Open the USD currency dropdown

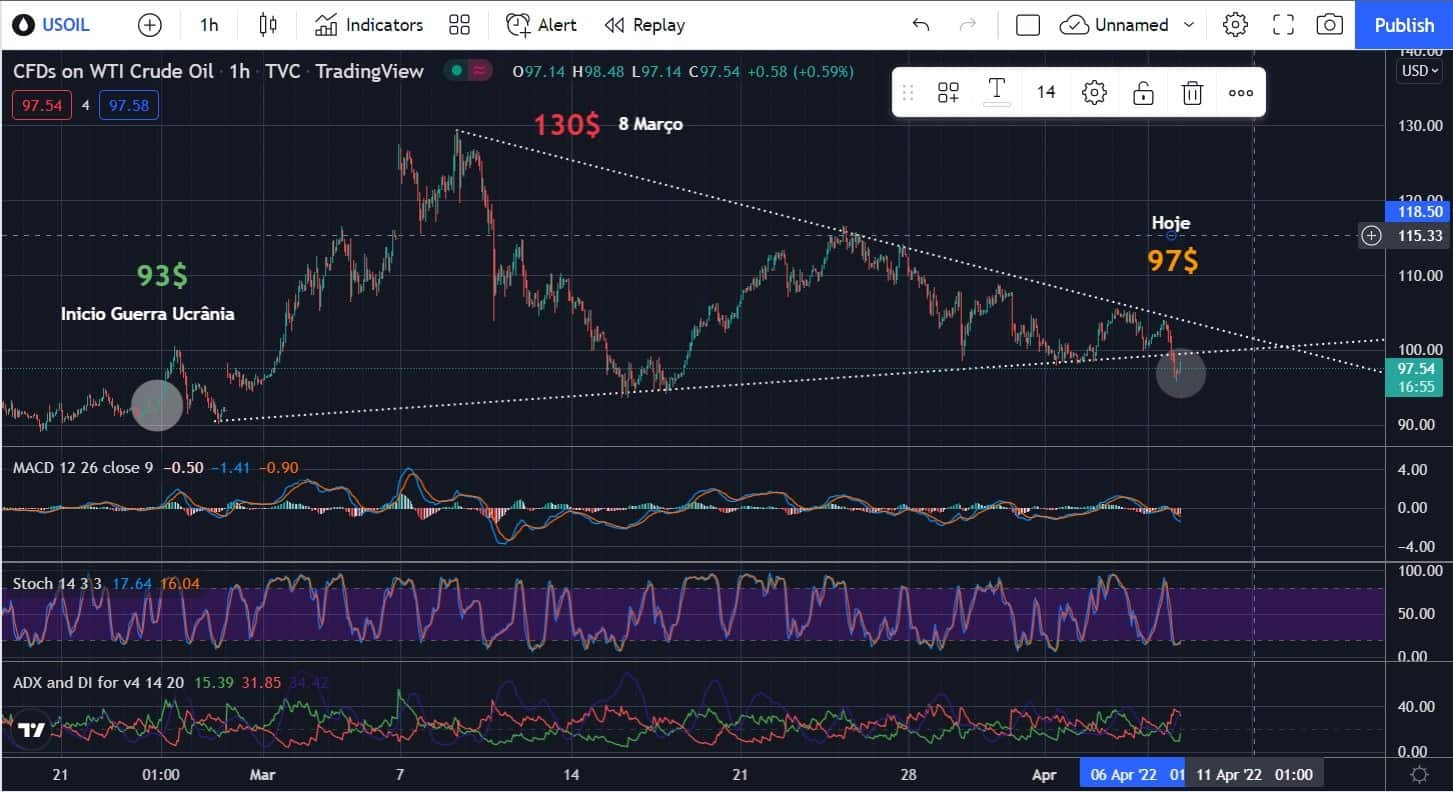1420,71
